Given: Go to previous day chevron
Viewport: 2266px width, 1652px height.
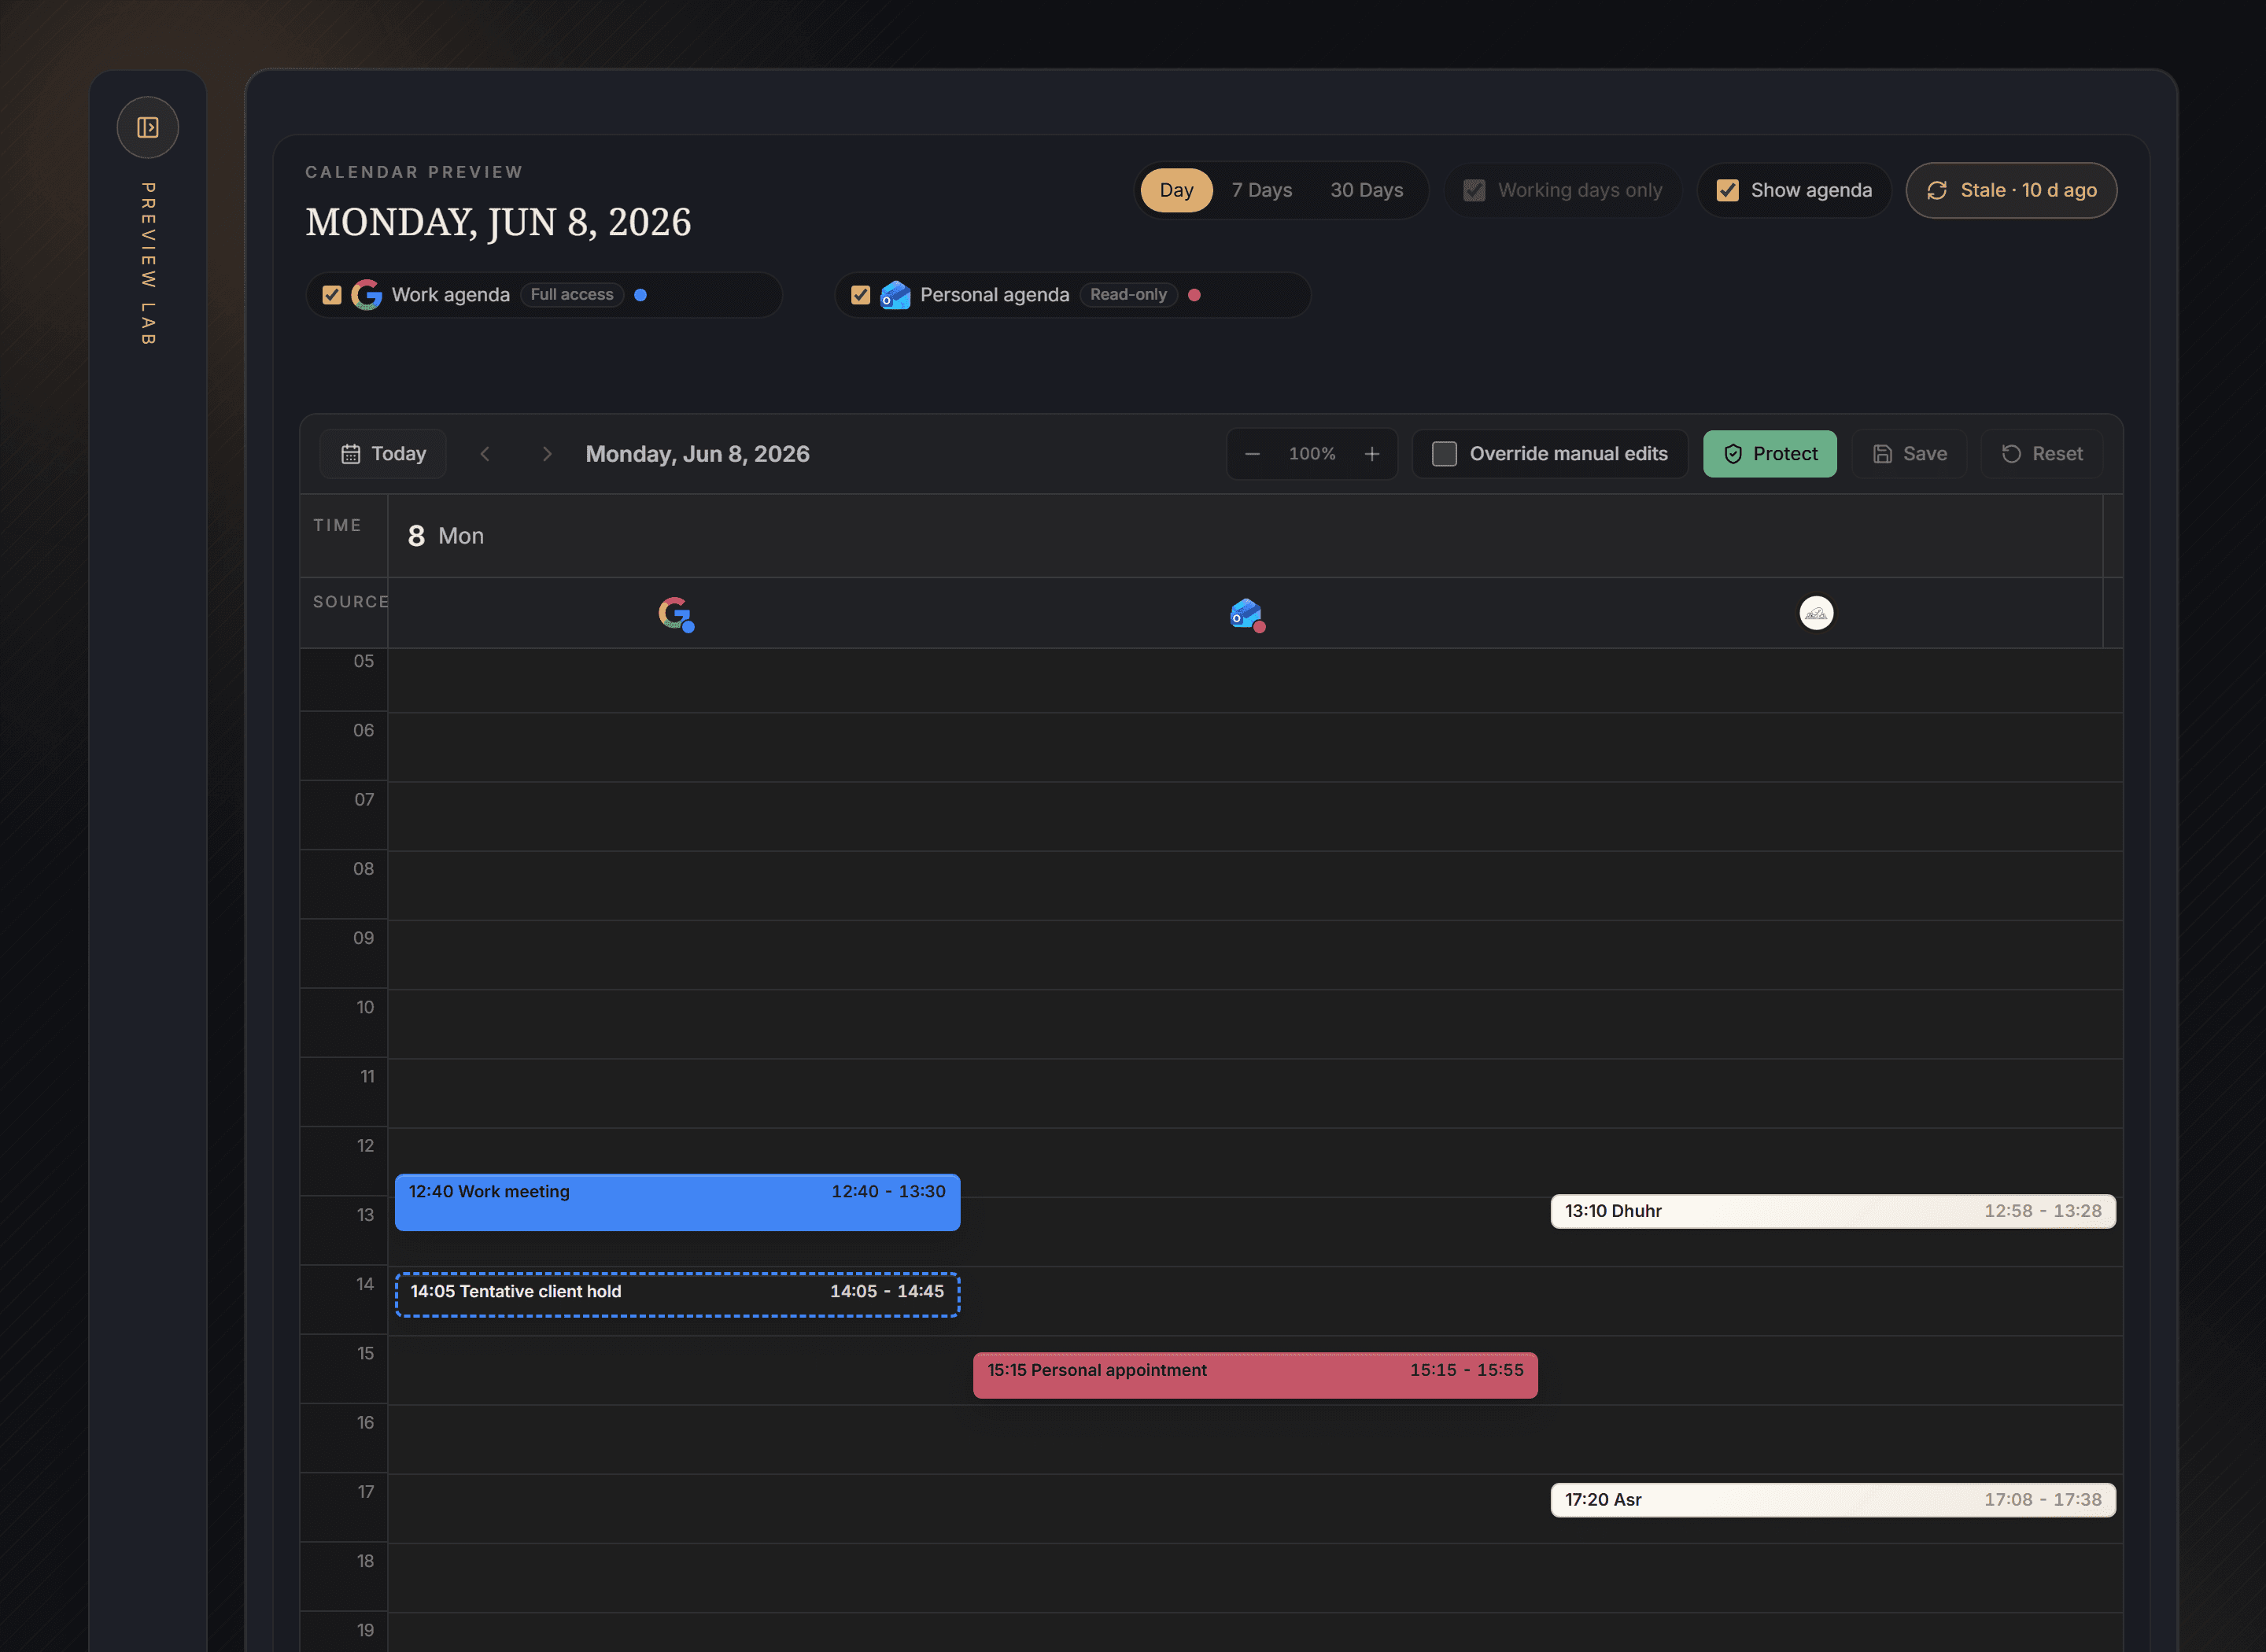Looking at the screenshot, I should 485,454.
